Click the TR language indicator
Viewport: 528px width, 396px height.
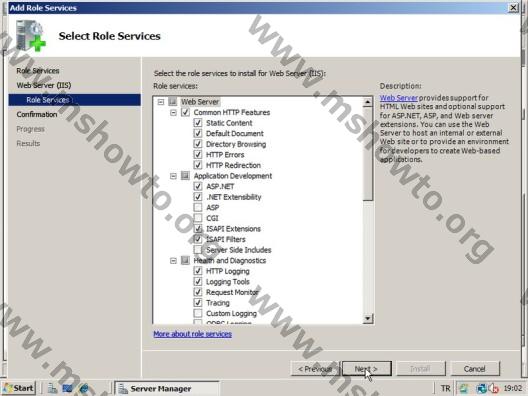click(445, 388)
